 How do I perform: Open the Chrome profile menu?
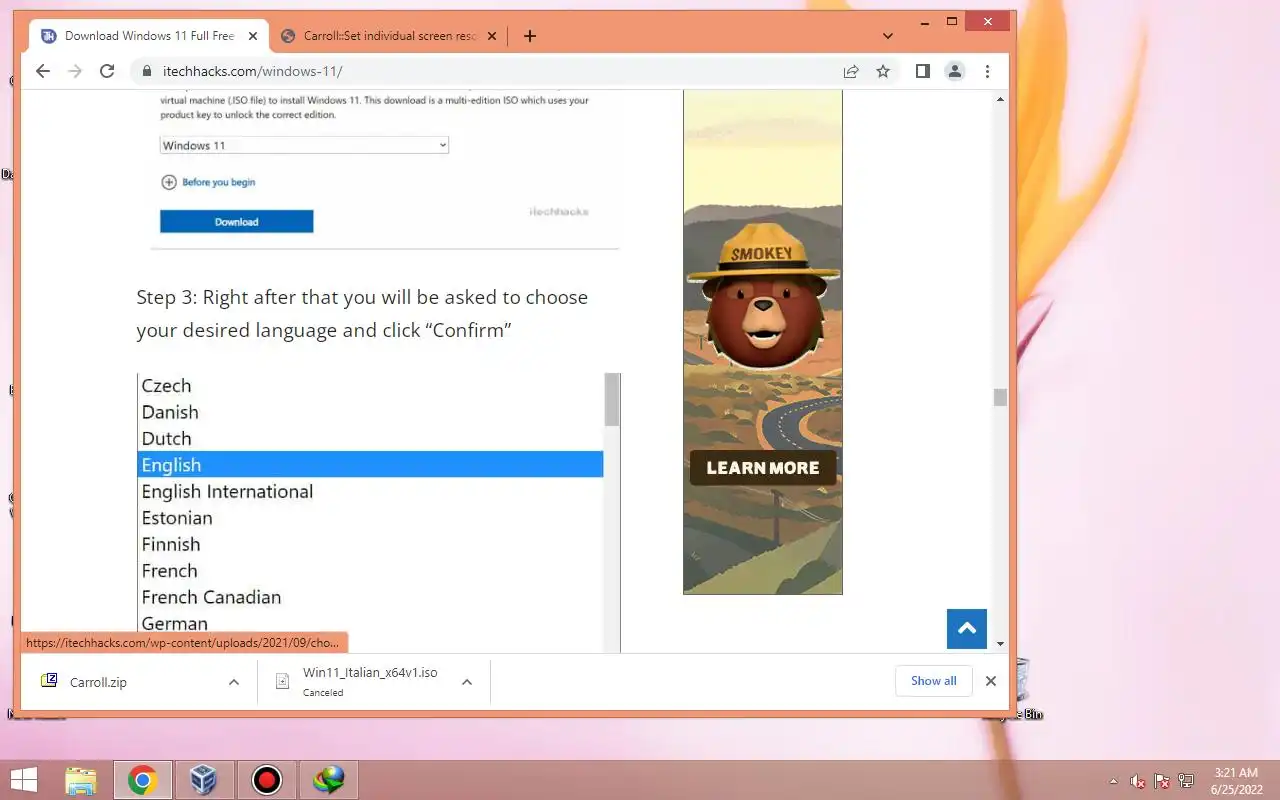955,71
